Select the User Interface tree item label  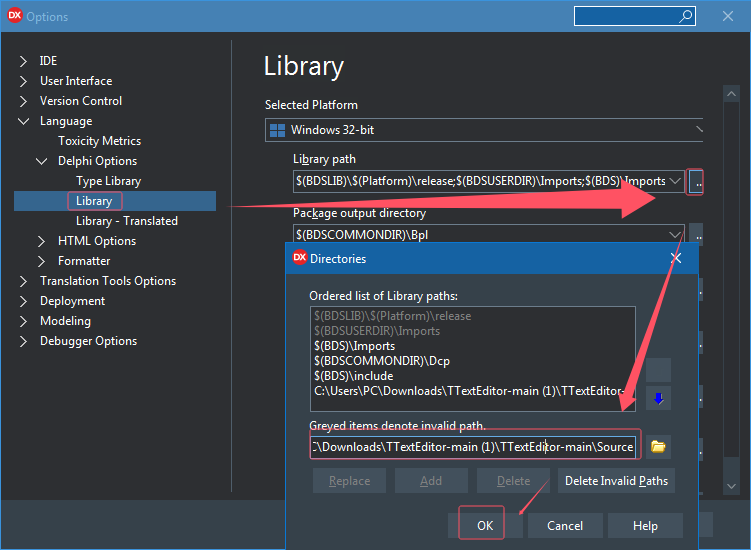[x=76, y=81]
